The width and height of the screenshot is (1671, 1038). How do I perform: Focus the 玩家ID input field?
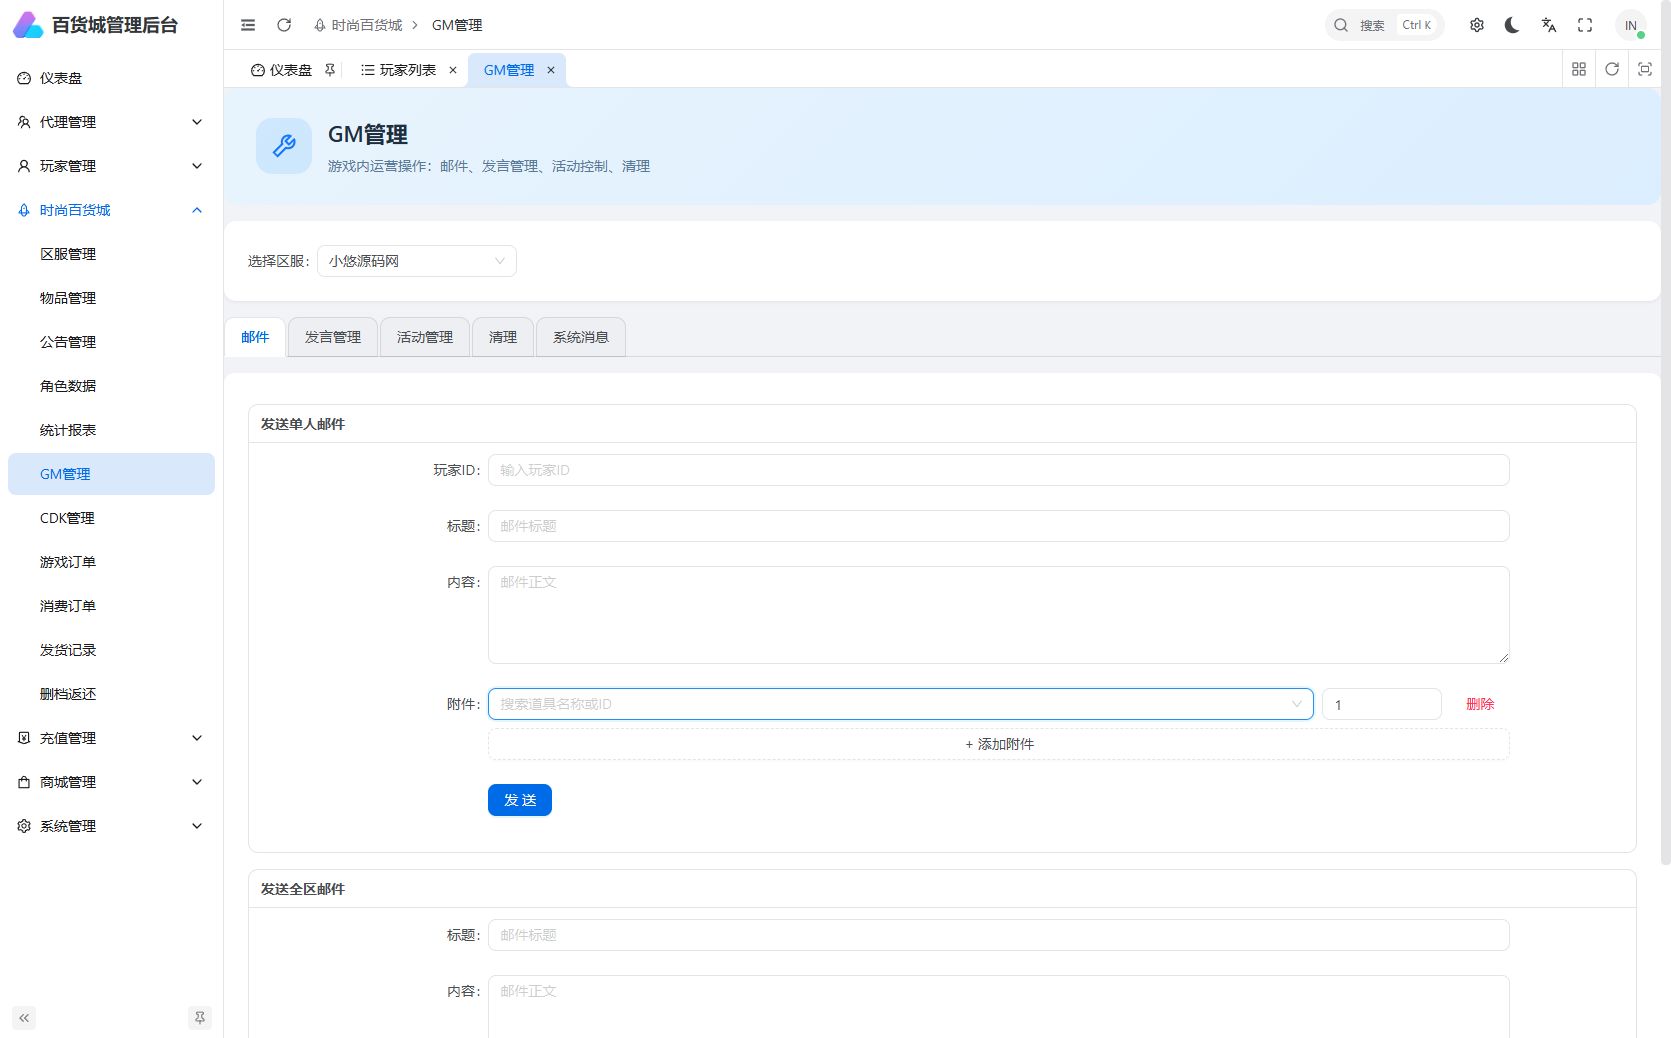[x=999, y=470]
